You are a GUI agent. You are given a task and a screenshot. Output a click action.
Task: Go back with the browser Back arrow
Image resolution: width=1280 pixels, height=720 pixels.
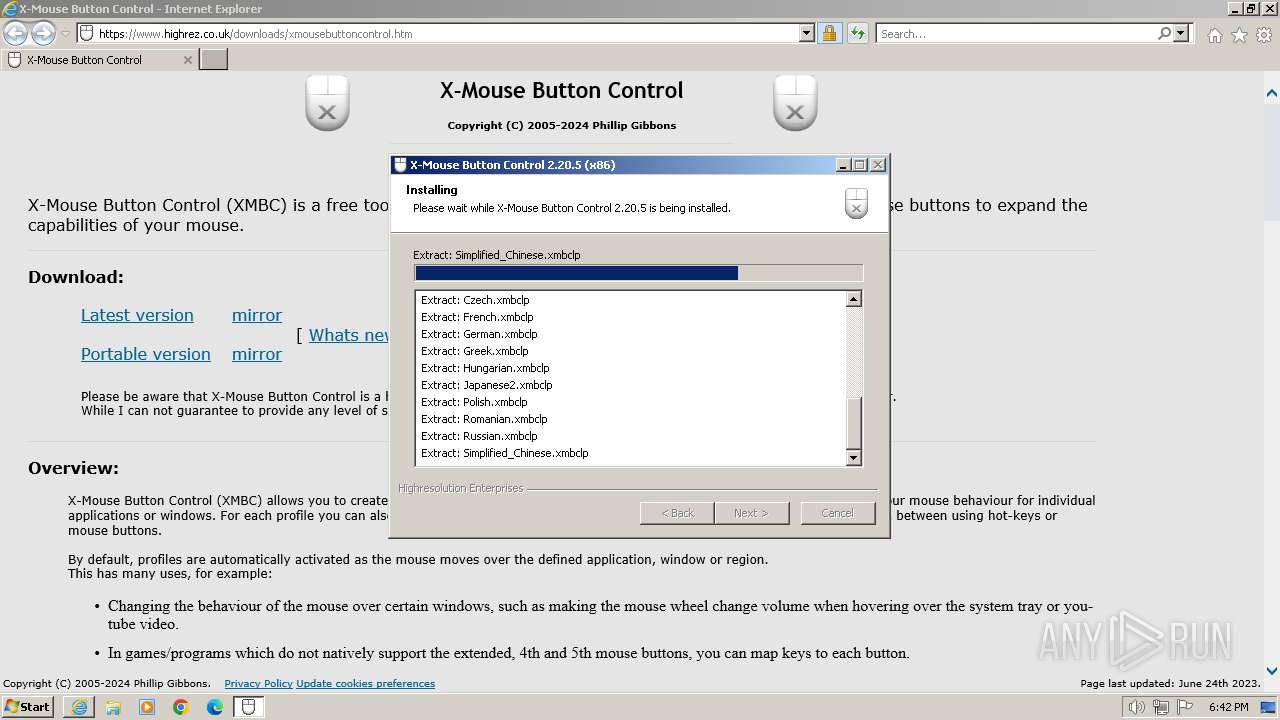tap(15, 33)
